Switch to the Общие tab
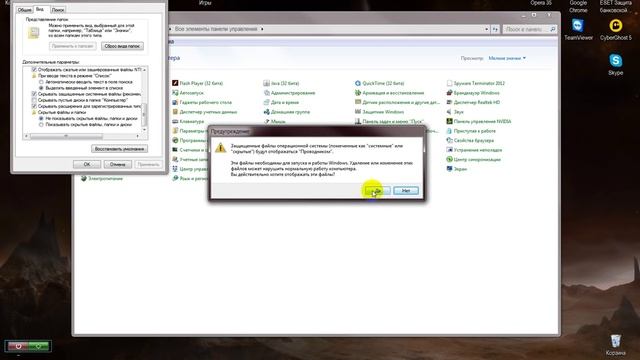Screen dimensions: 640x360 pos(24,10)
